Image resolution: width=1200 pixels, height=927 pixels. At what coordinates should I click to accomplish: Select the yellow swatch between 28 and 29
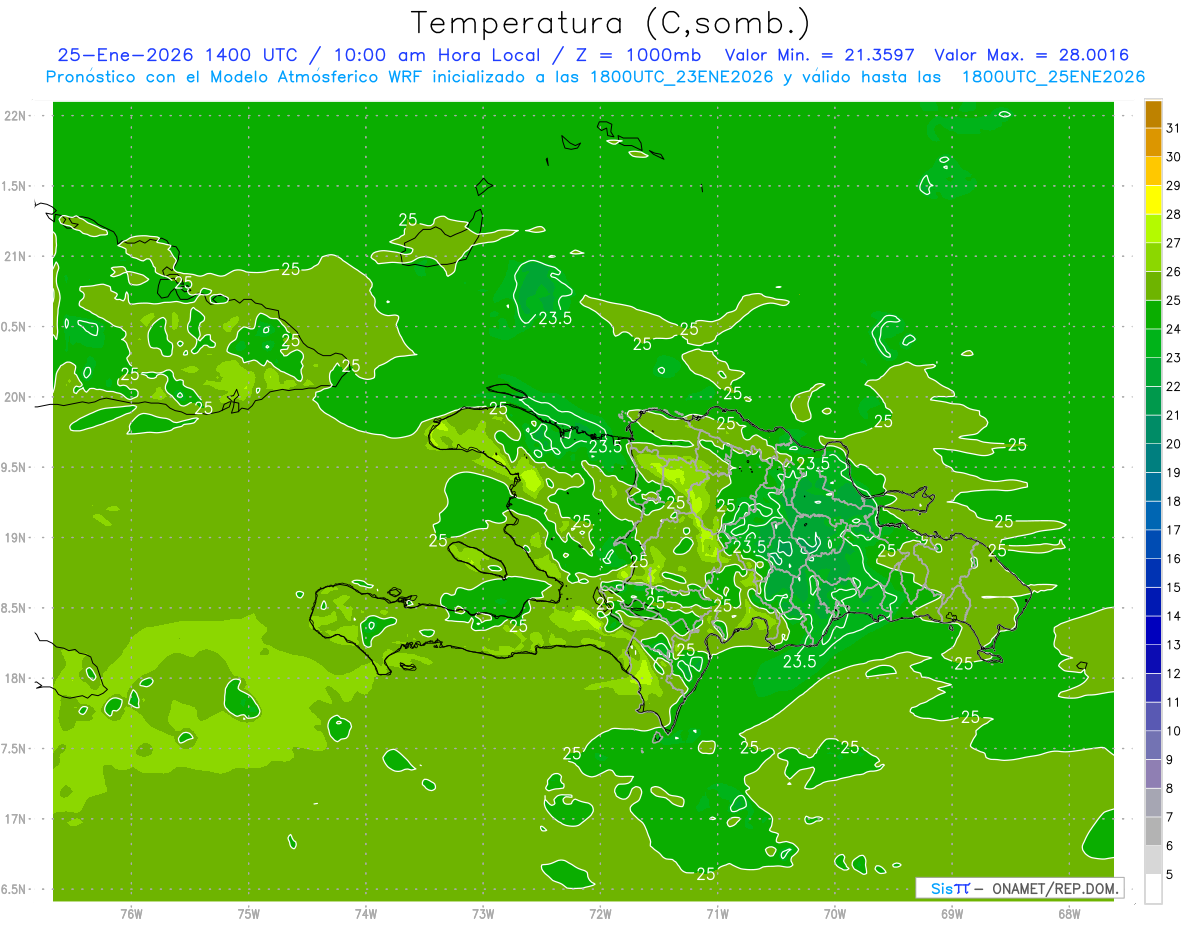(x=1153, y=200)
